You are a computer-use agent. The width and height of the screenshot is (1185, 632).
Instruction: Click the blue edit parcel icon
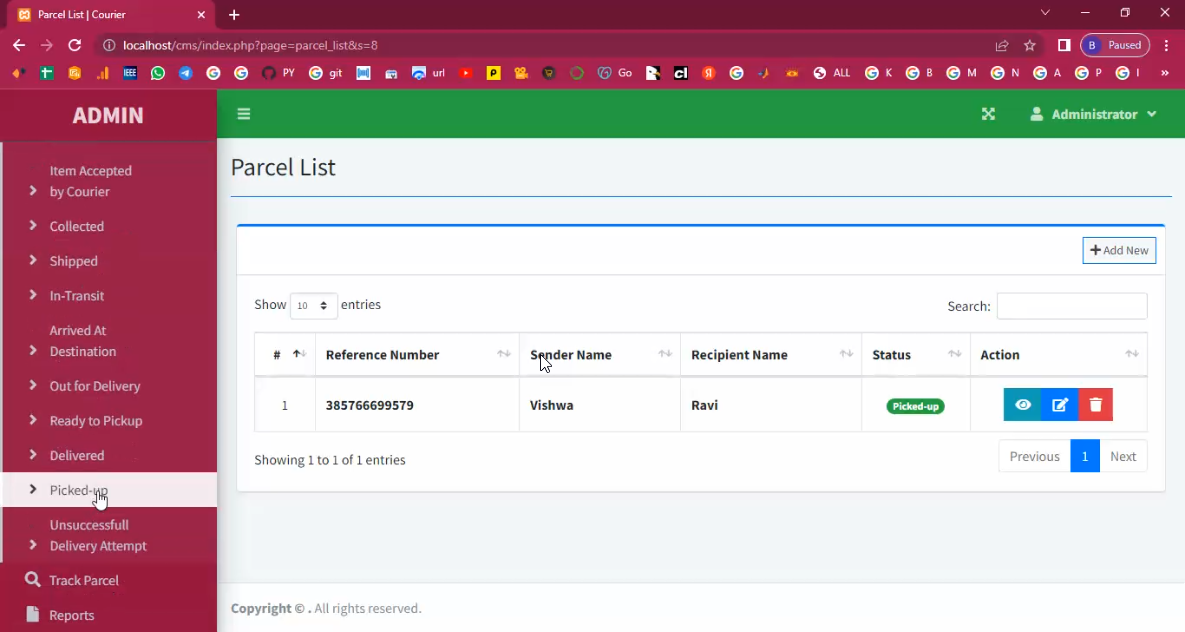point(1060,405)
